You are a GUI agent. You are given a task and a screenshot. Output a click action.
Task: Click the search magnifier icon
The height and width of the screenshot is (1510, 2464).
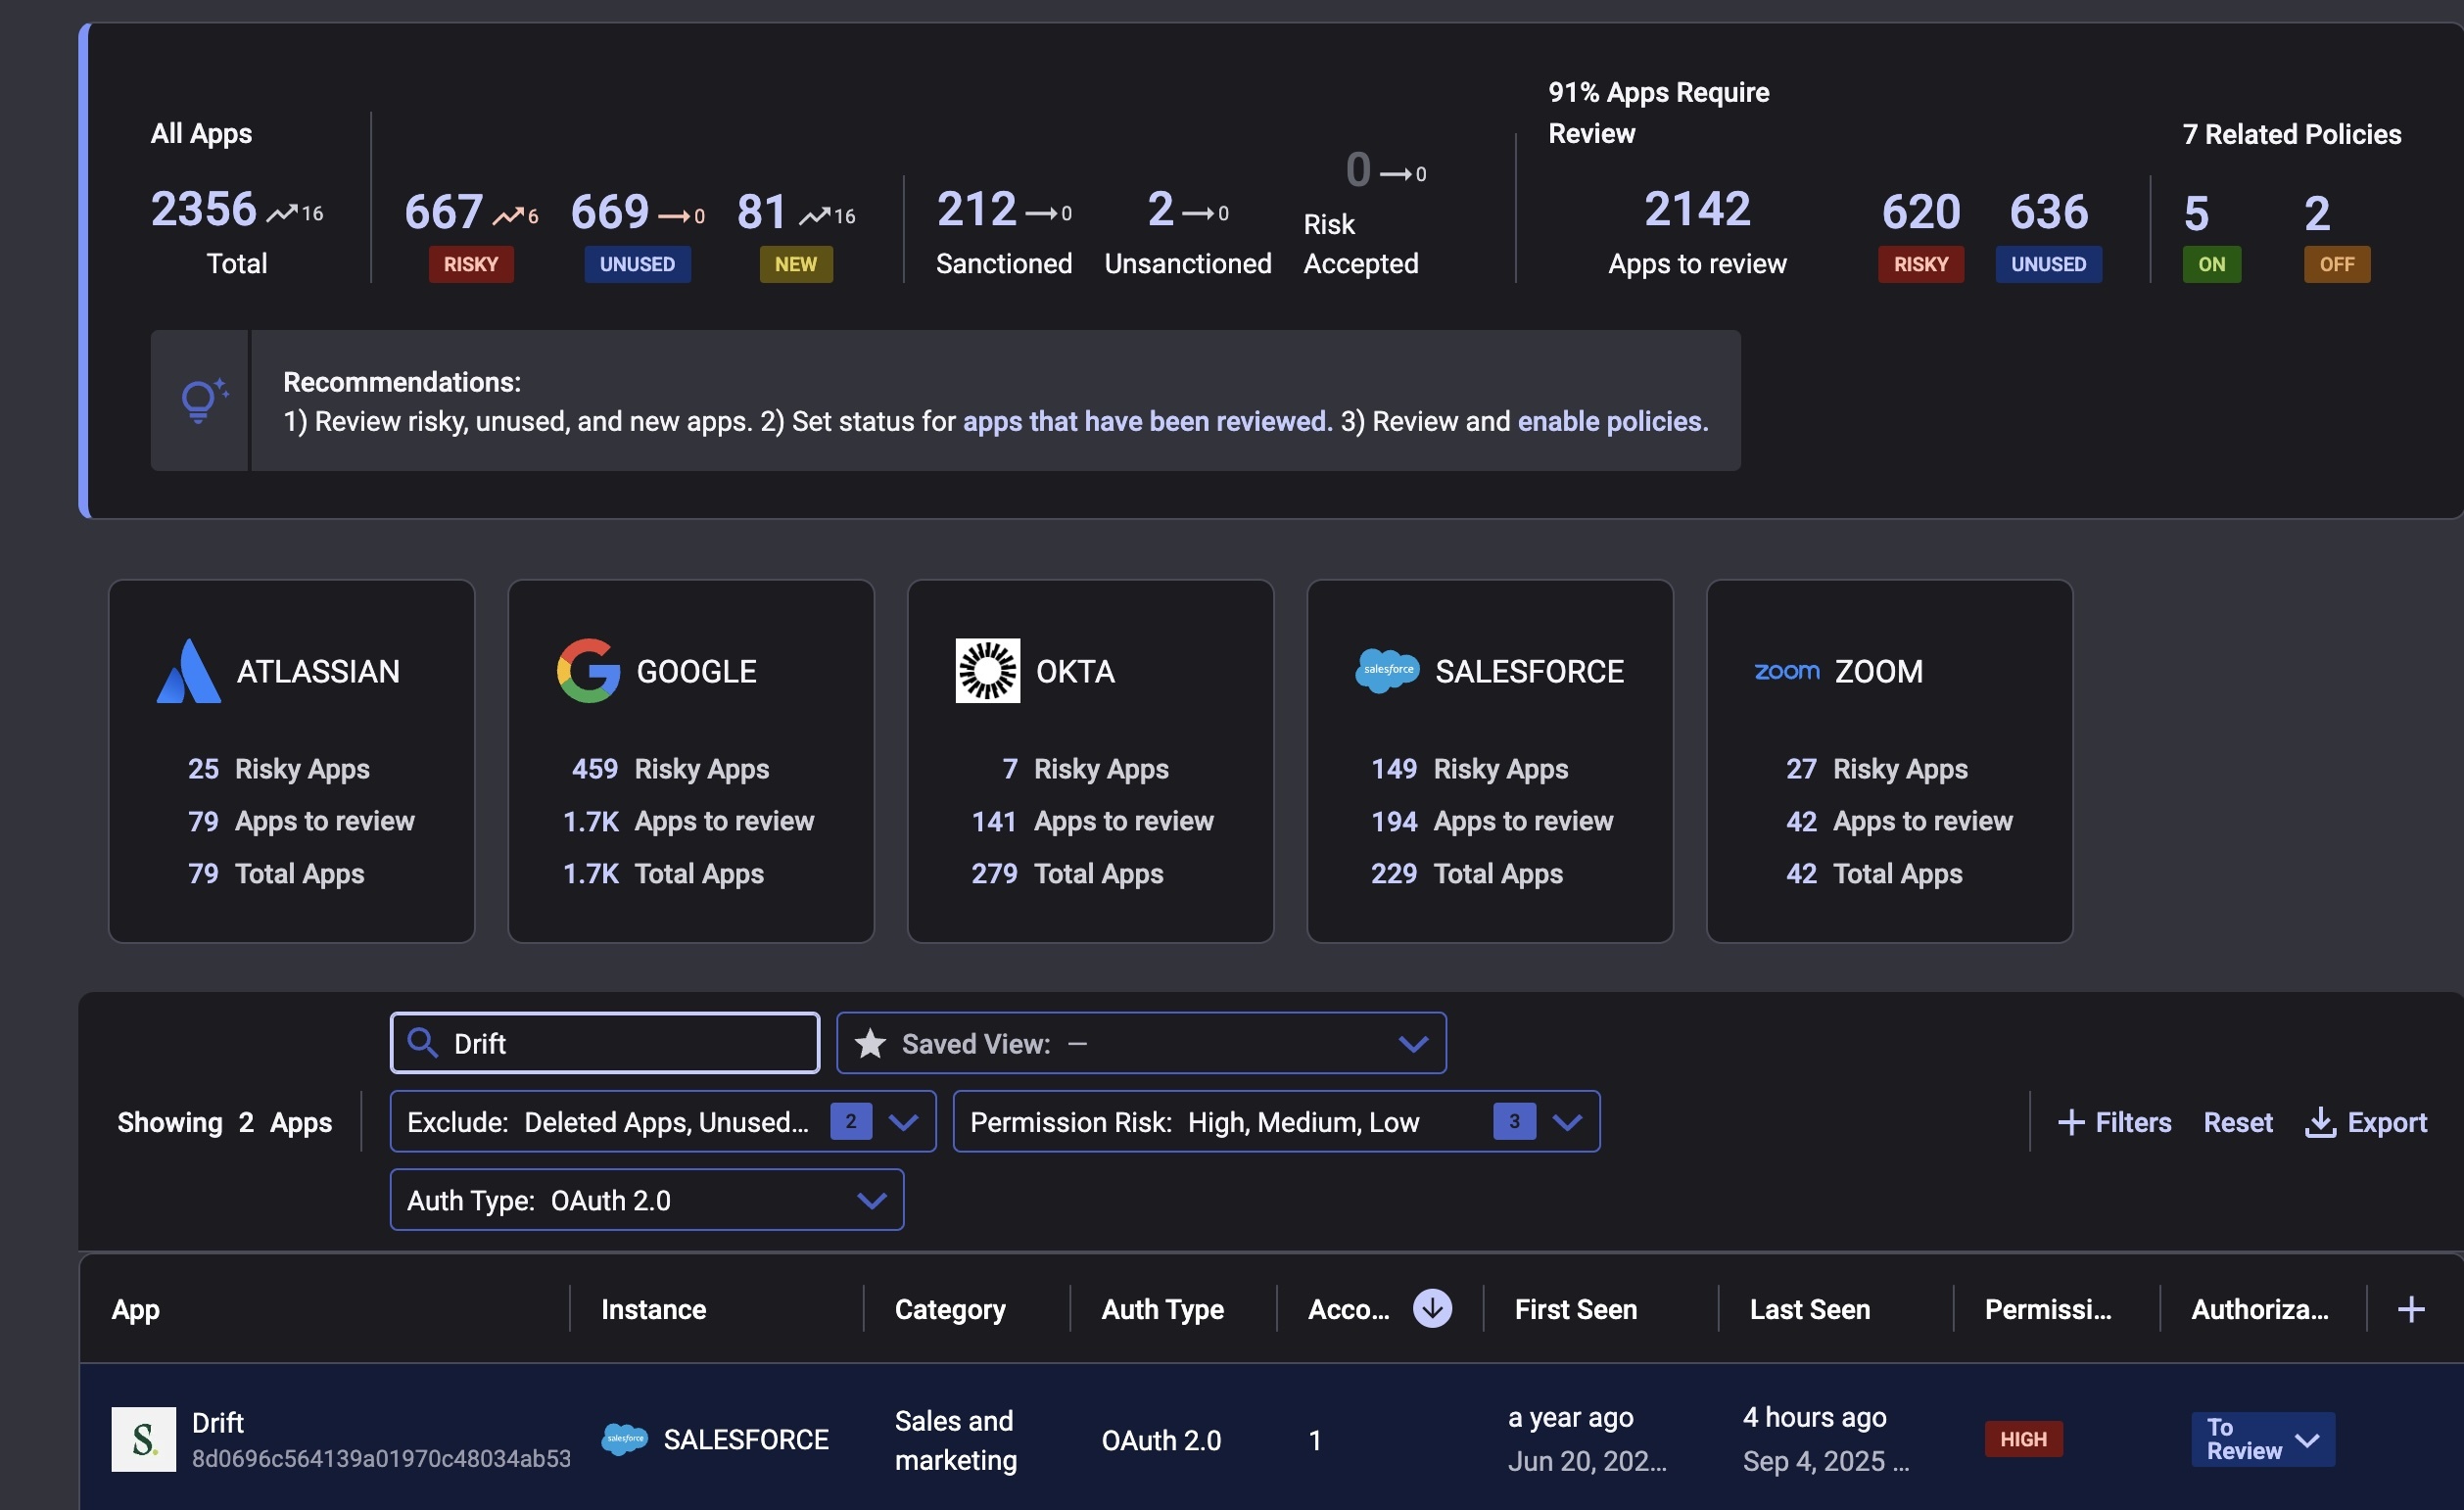click(423, 1043)
